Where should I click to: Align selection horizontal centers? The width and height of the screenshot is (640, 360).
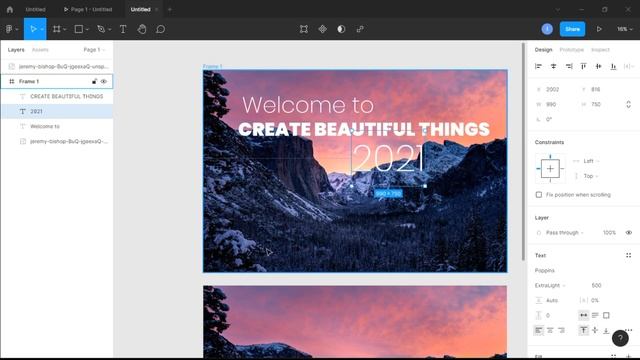pyautogui.click(x=553, y=66)
